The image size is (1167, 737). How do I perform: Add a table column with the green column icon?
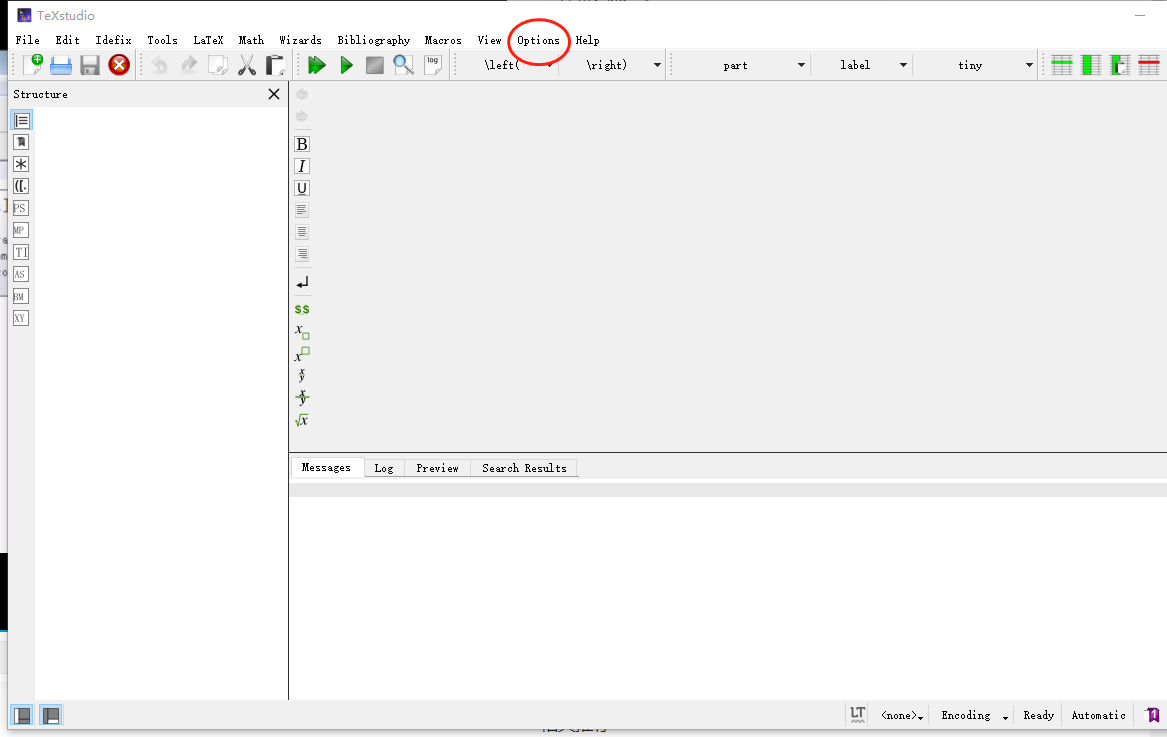point(1091,66)
